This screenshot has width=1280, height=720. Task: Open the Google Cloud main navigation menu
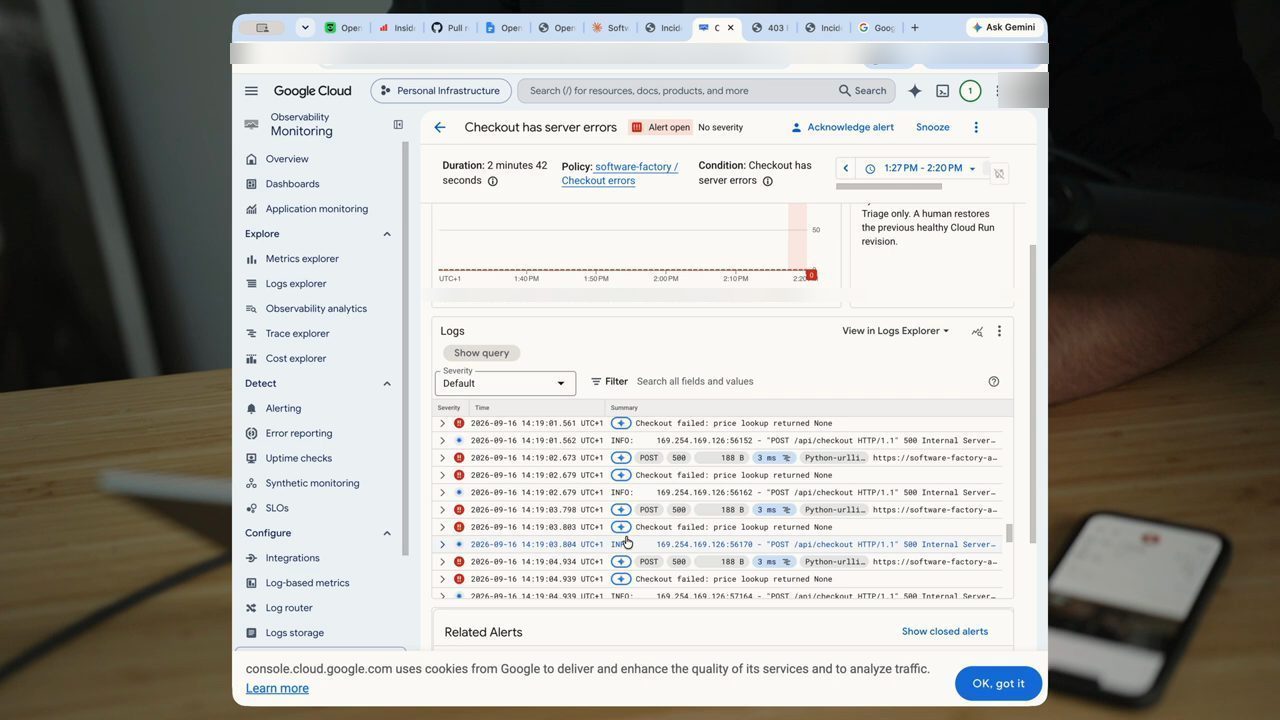[251, 91]
